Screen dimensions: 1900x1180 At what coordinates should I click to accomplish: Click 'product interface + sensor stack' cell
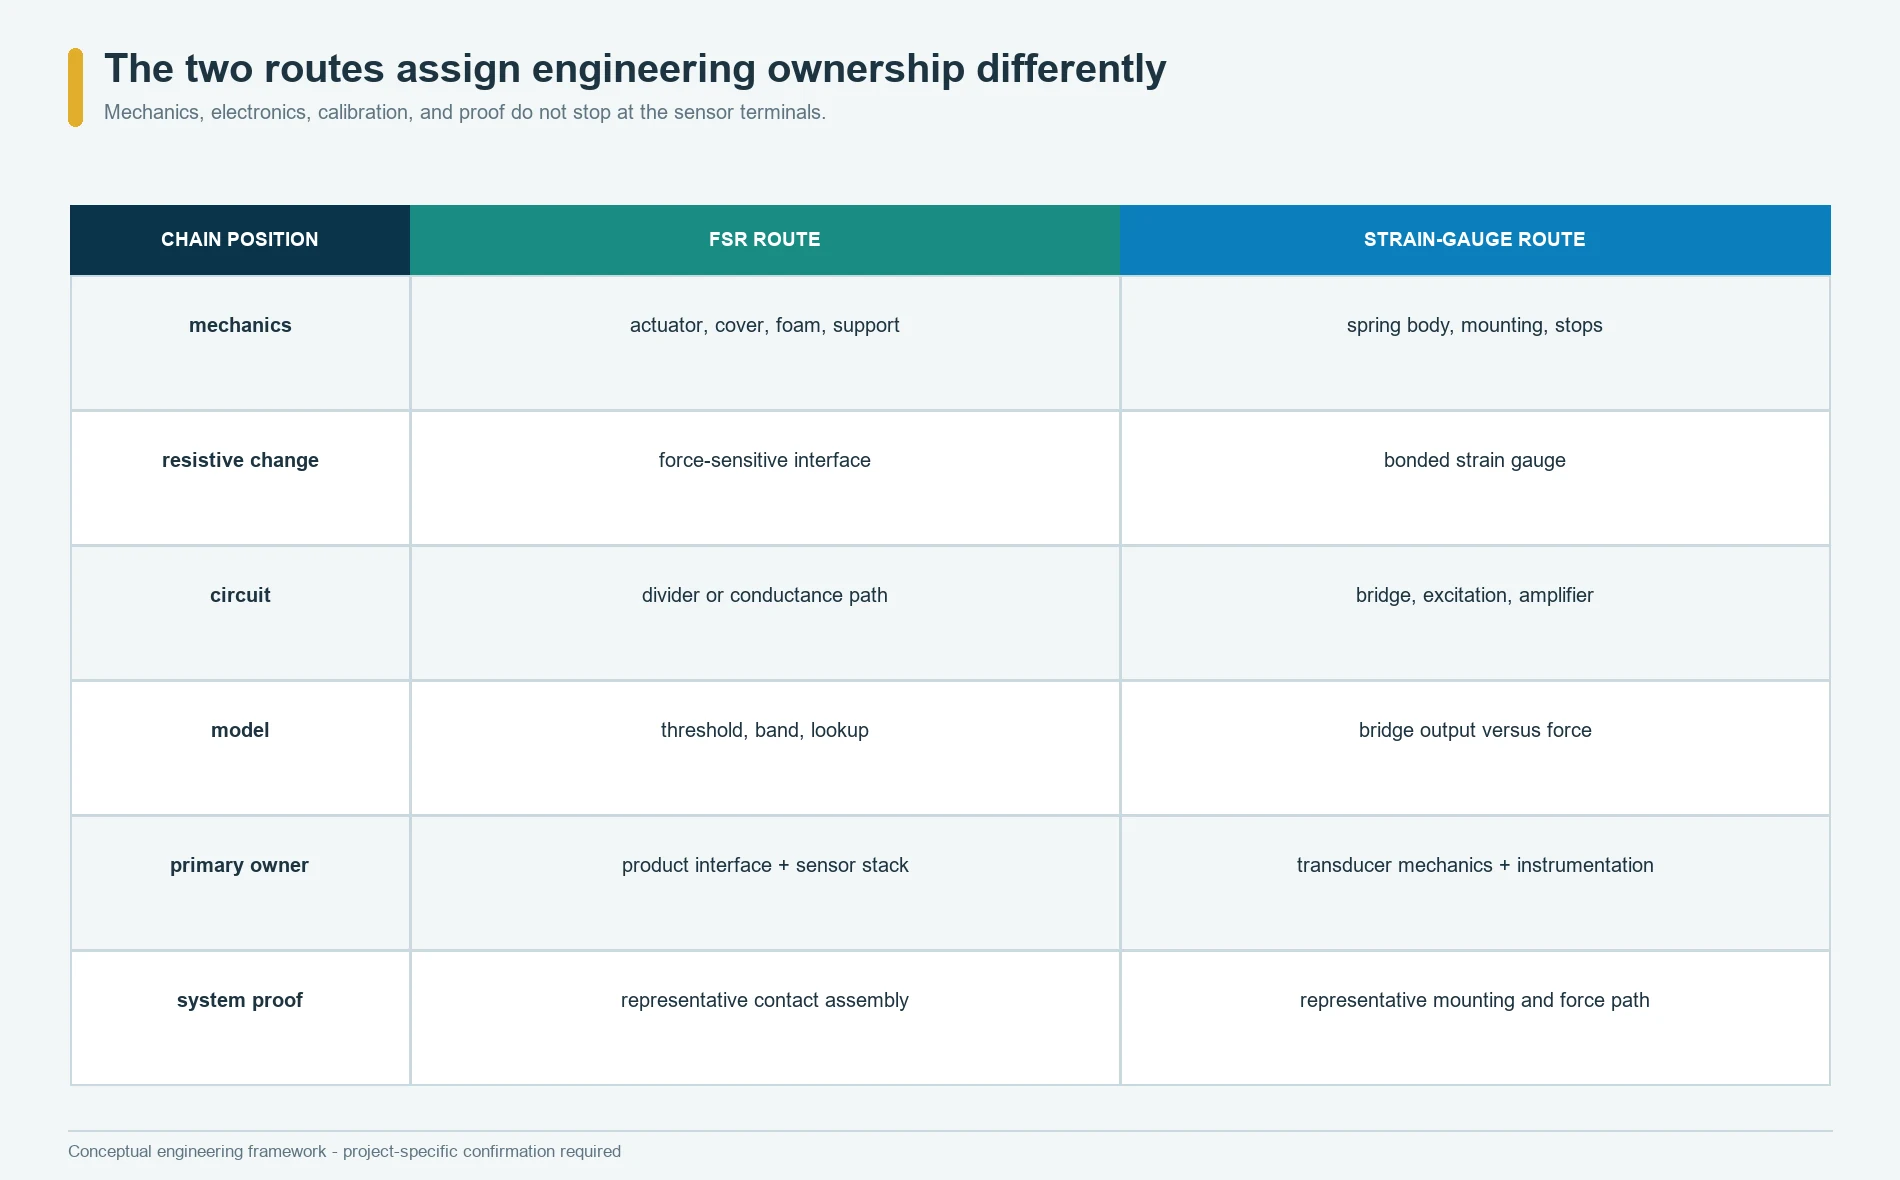(x=765, y=883)
